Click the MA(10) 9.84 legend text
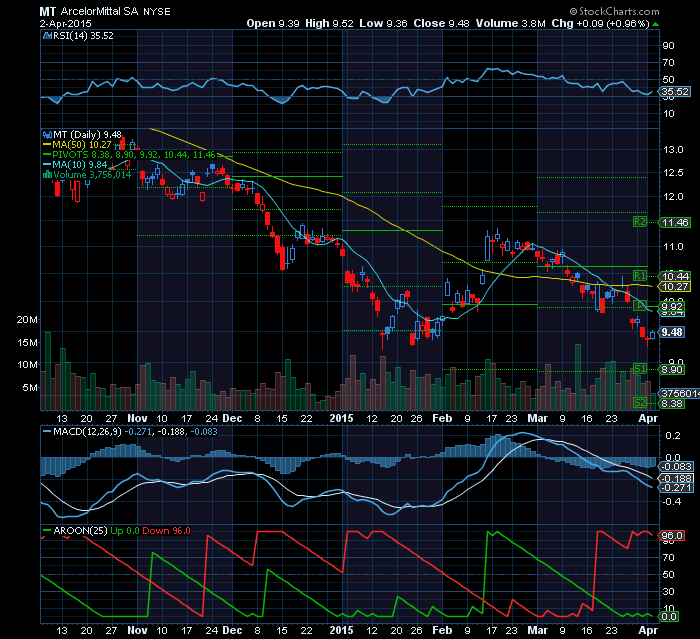 click(79, 165)
